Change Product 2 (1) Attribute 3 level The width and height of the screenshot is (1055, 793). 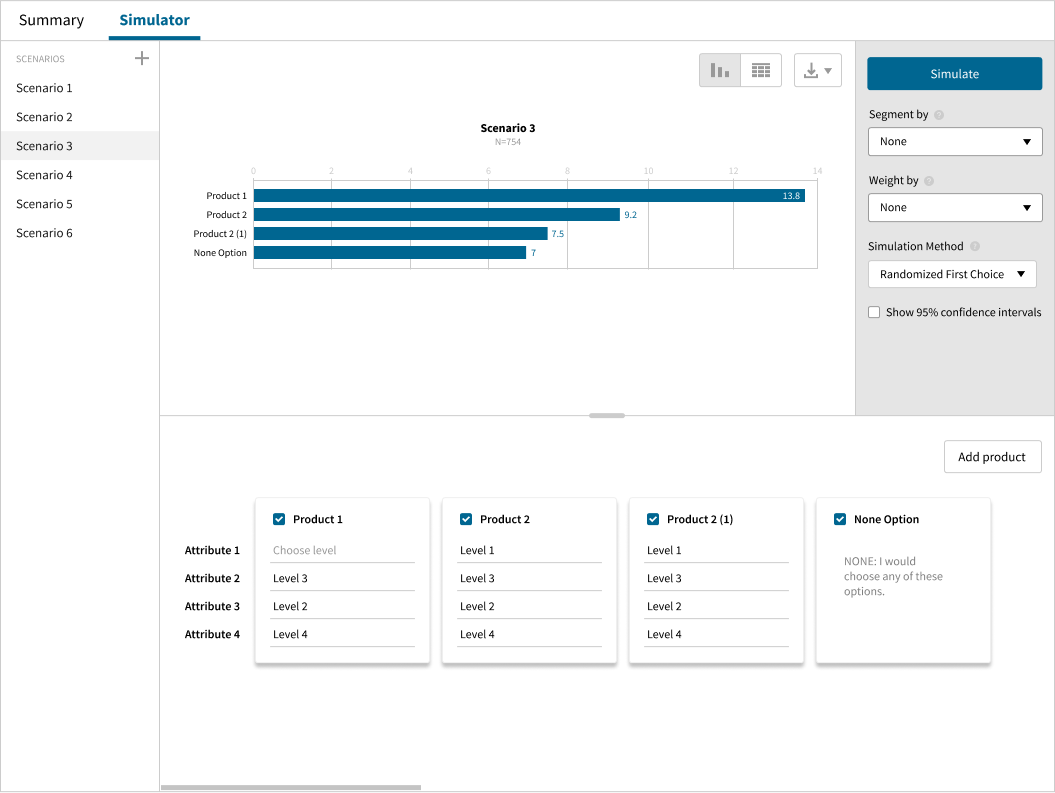point(717,607)
